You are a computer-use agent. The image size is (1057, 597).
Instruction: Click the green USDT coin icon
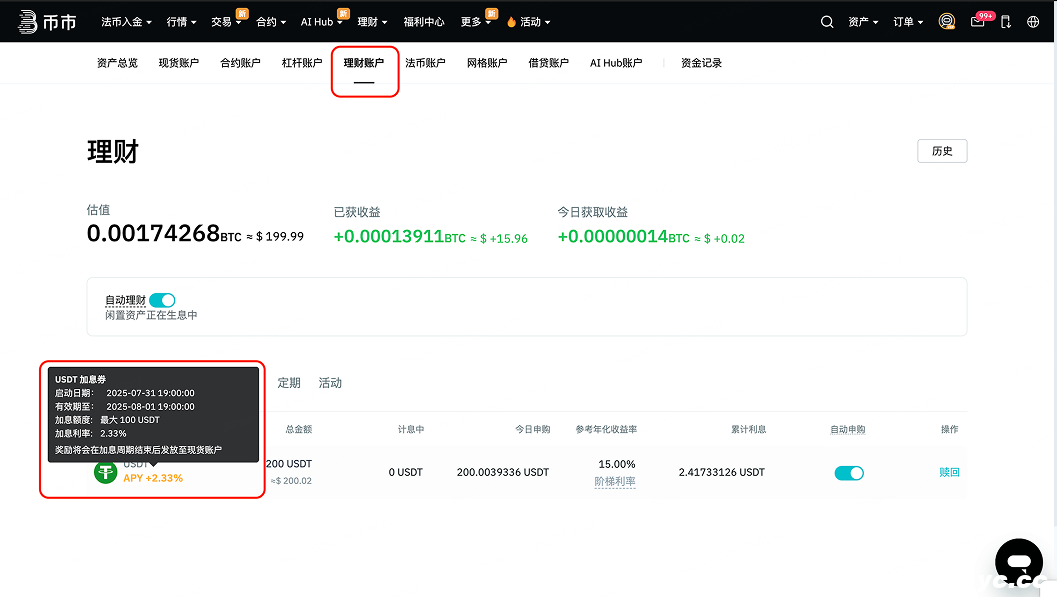click(x=106, y=472)
